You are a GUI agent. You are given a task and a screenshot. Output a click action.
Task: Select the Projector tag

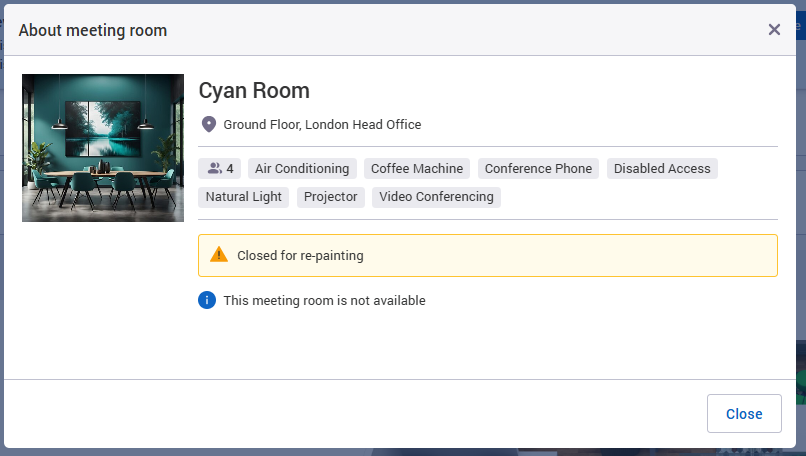click(330, 197)
